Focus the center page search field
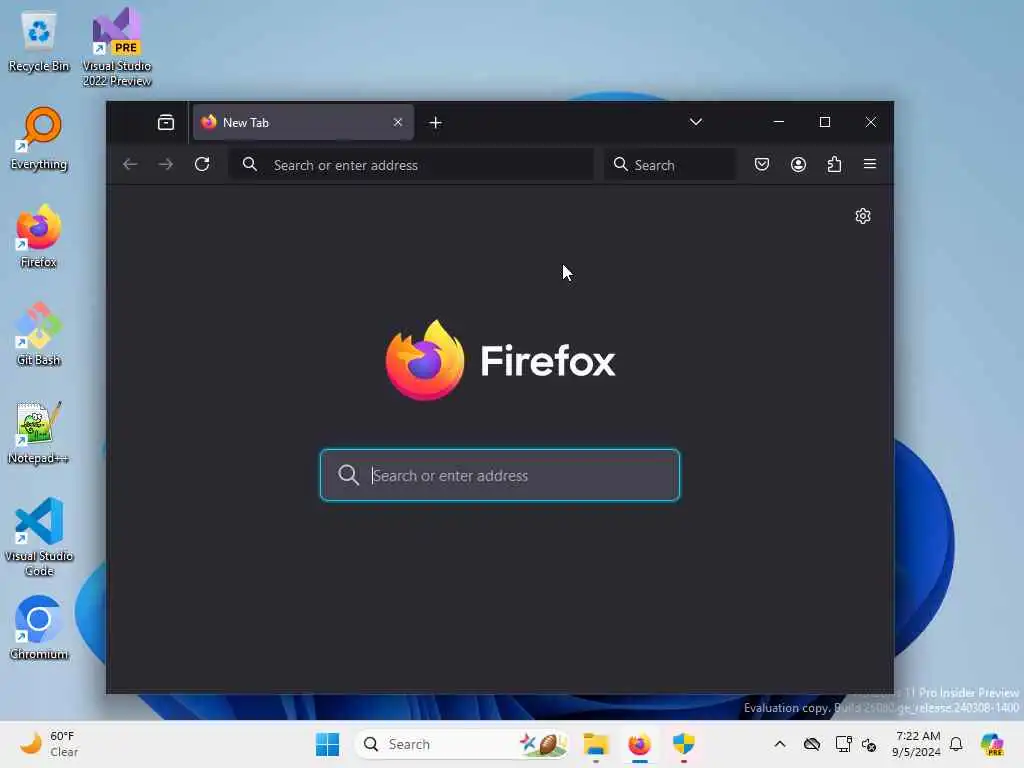This screenshot has height=768, width=1024. (500, 475)
